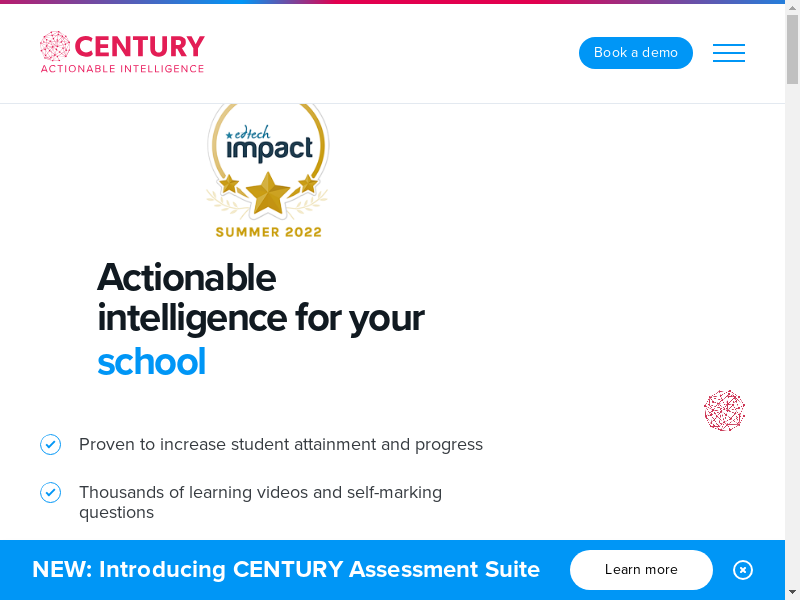Image resolution: width=800 pixels, height=600 pixels.
Task: Click the blue word "school" in the headline
Action: click(x=151, y=362)
